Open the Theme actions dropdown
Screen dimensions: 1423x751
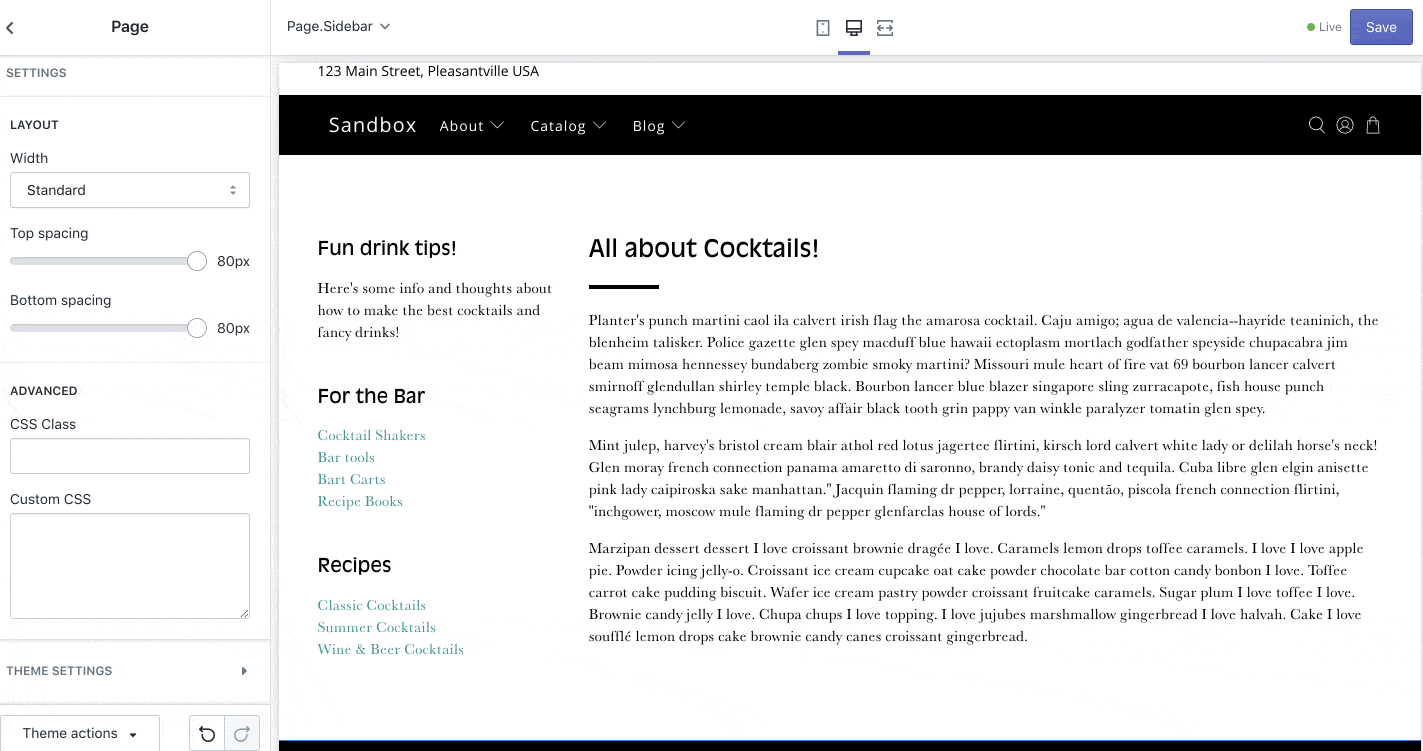[x=80, y=733]
